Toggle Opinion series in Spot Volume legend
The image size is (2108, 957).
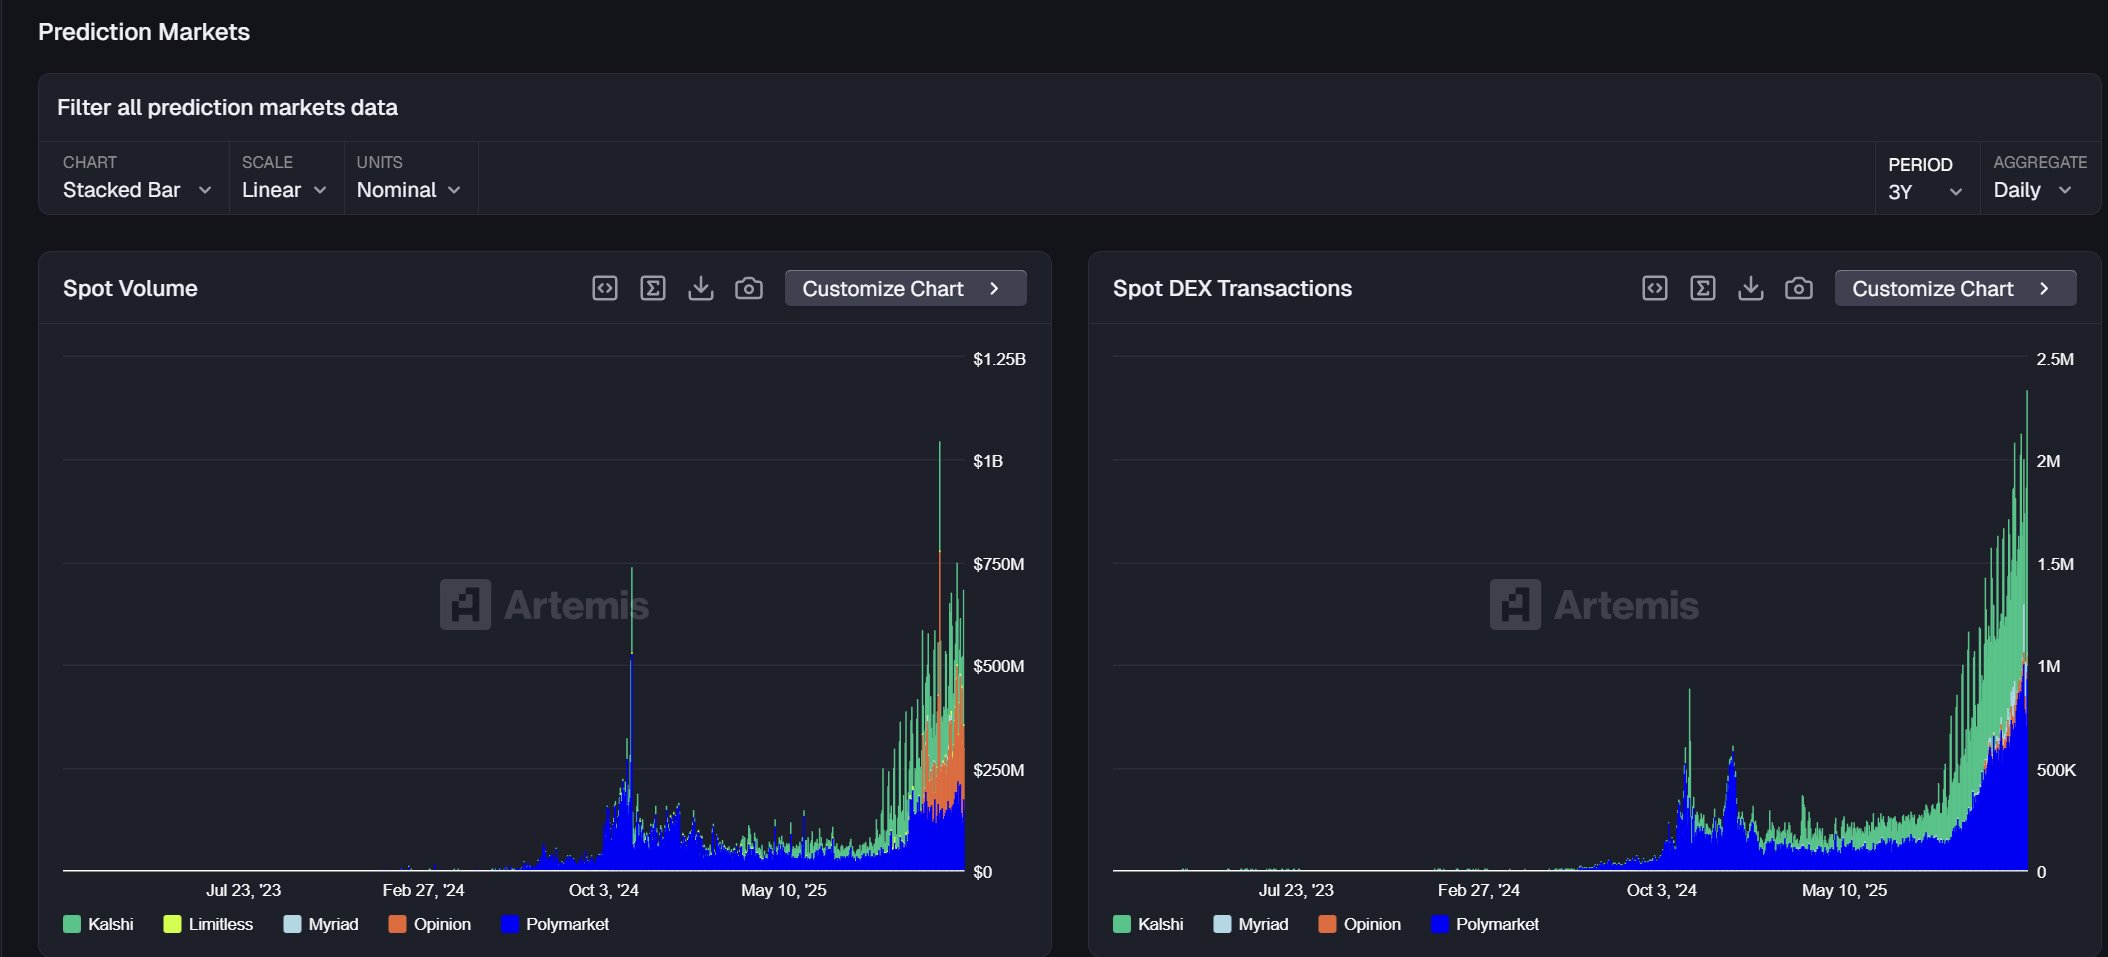pyautogui.click(x=430, y=924)
